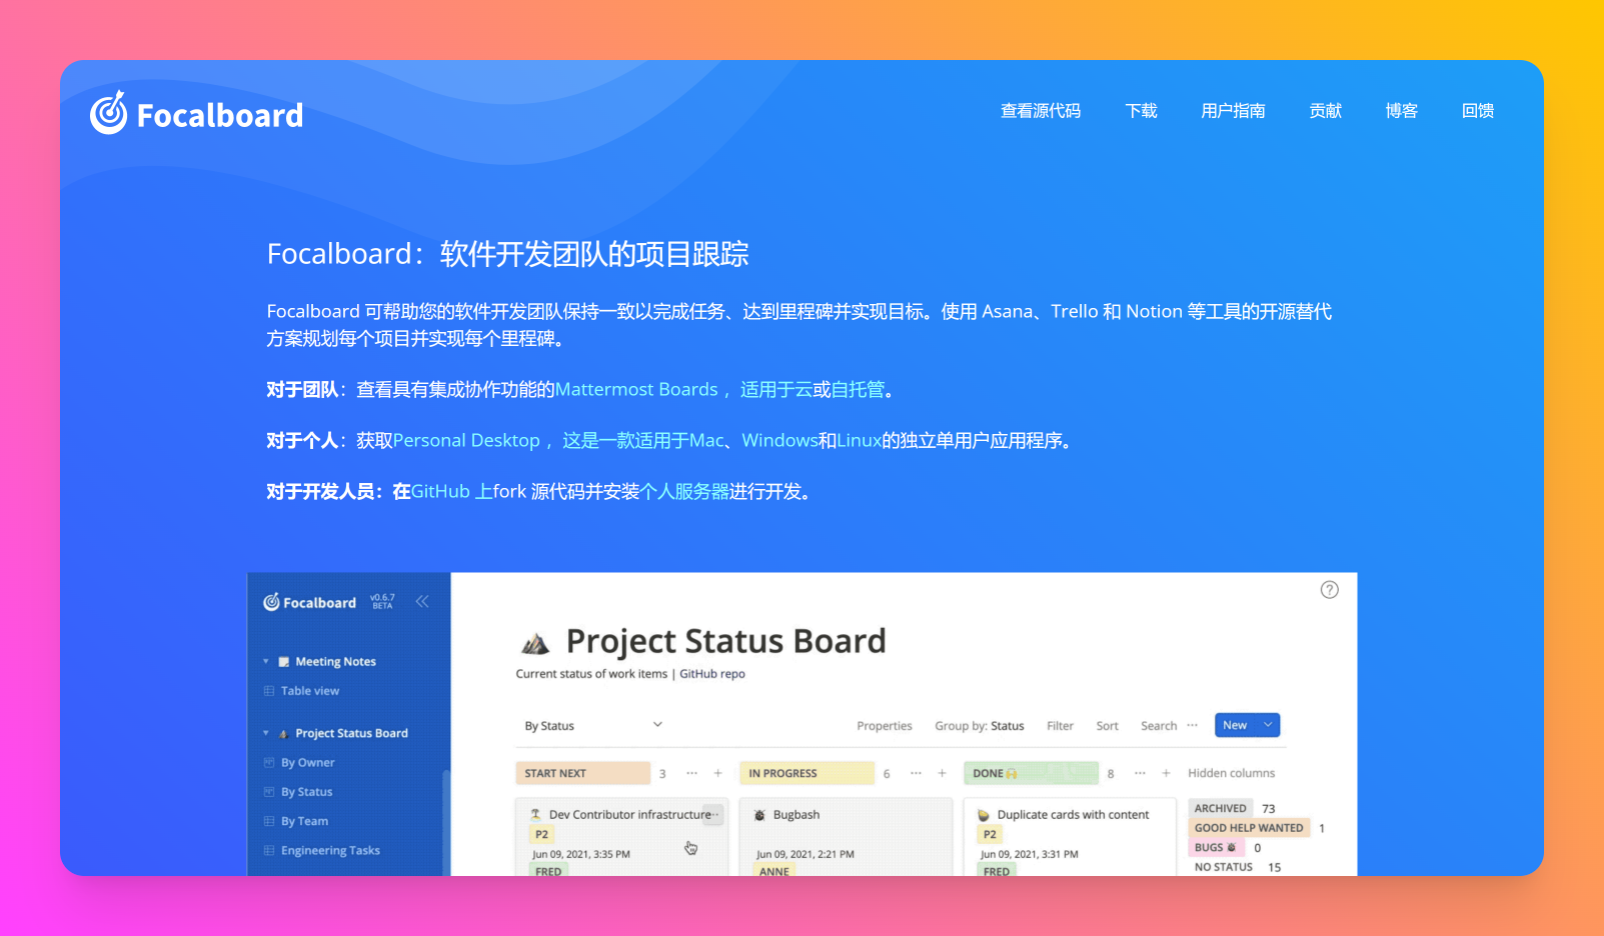Click the GOOD HELP WANTED hidden column label
The image size is (1604, 936).
tap(1249, 828)
